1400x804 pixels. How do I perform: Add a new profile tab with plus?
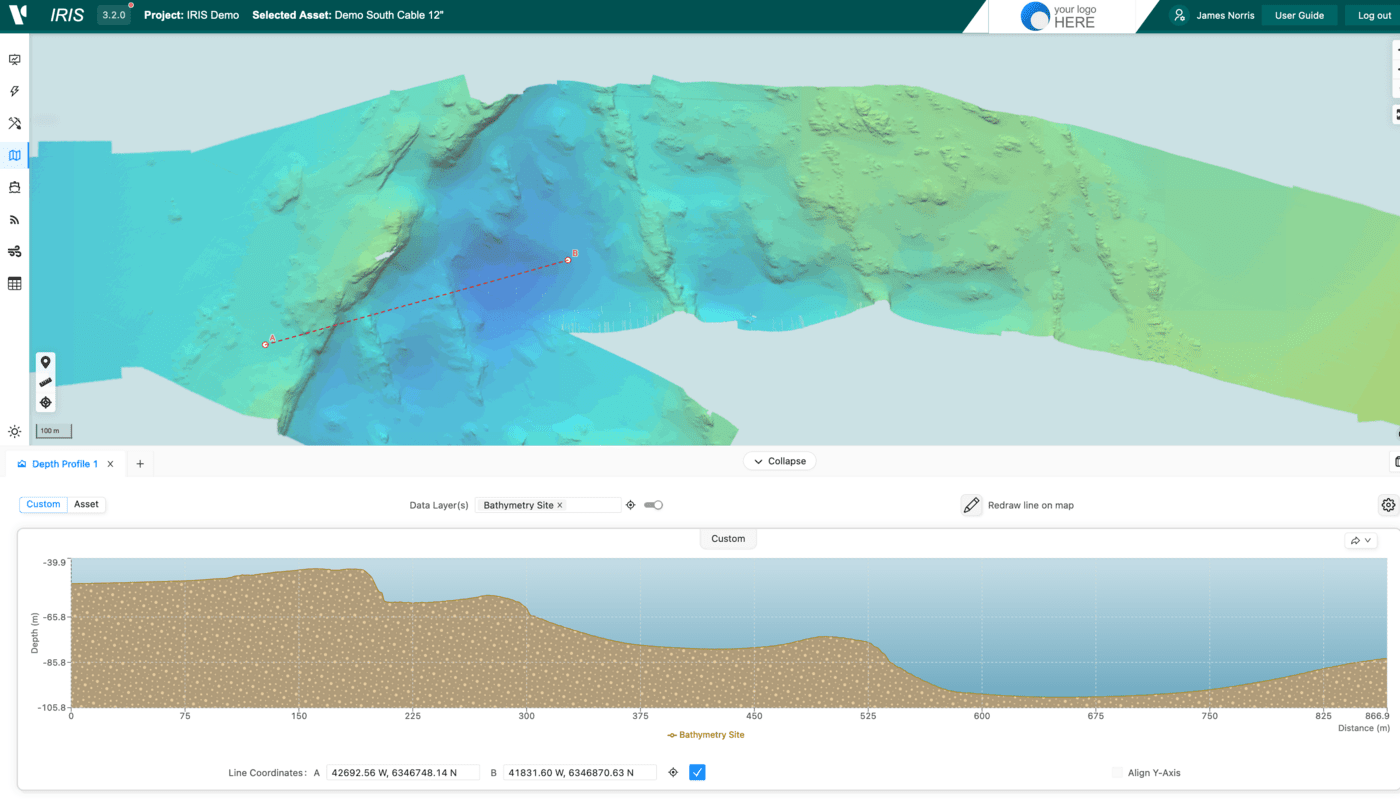[x=140, y=464]
